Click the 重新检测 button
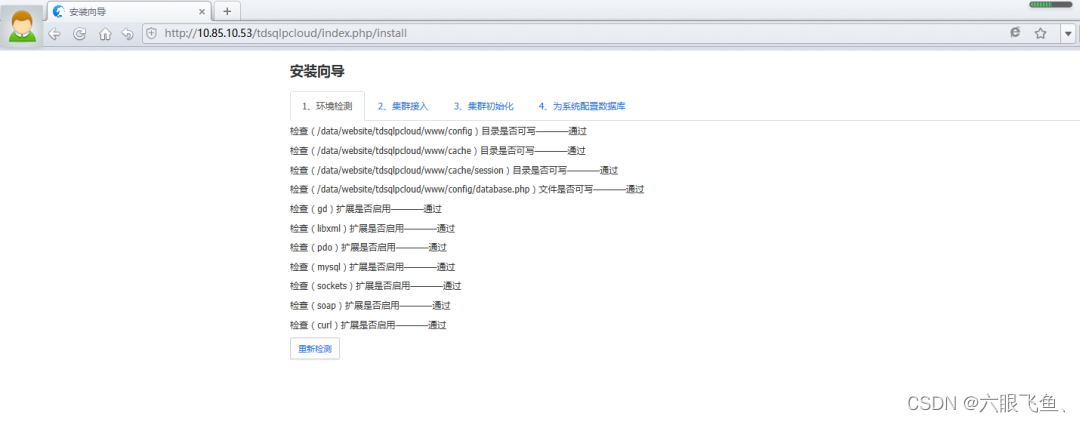 tap(315, 349)
